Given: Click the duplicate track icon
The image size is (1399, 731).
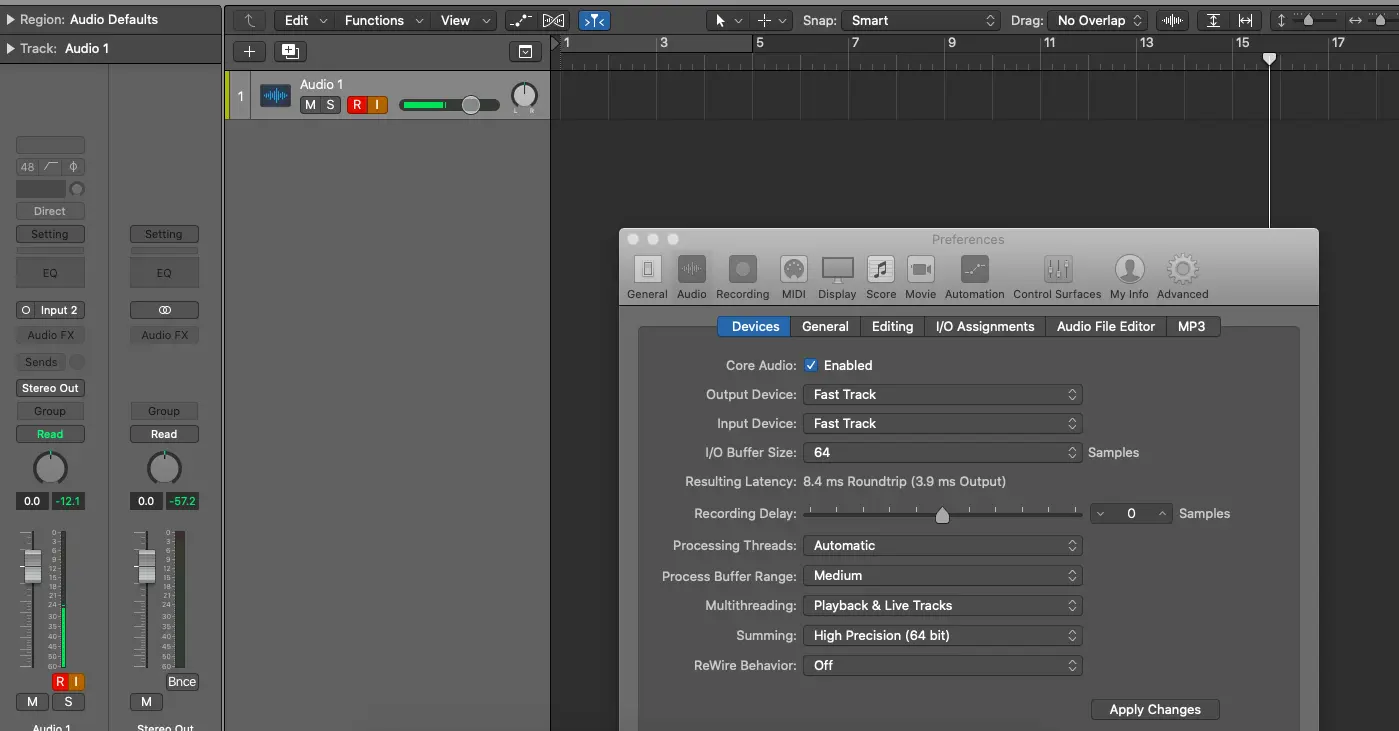Looking at the screenshot, I should pos(290,52).
